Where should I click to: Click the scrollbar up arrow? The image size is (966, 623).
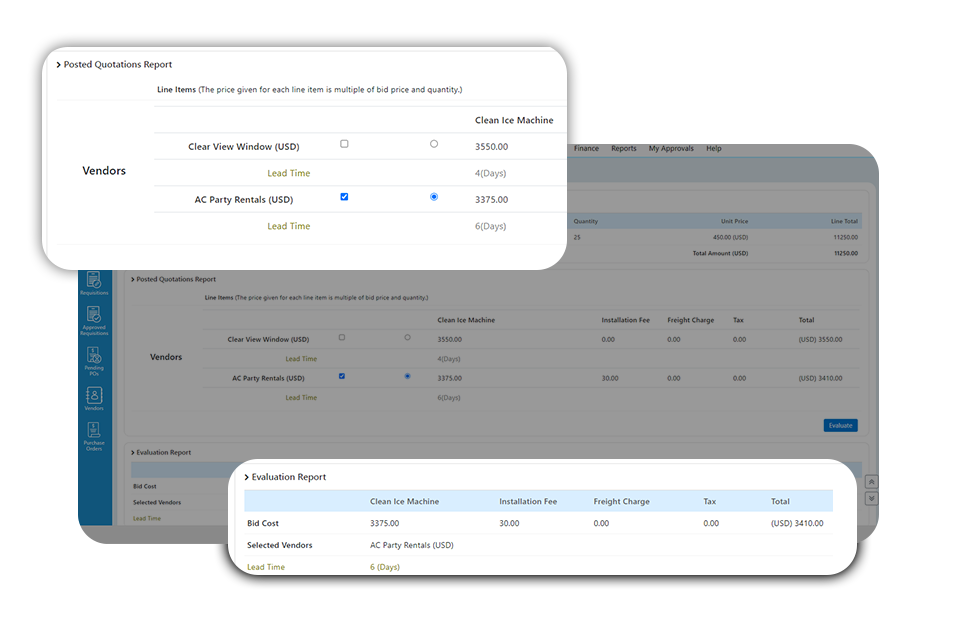click(871, 482)
